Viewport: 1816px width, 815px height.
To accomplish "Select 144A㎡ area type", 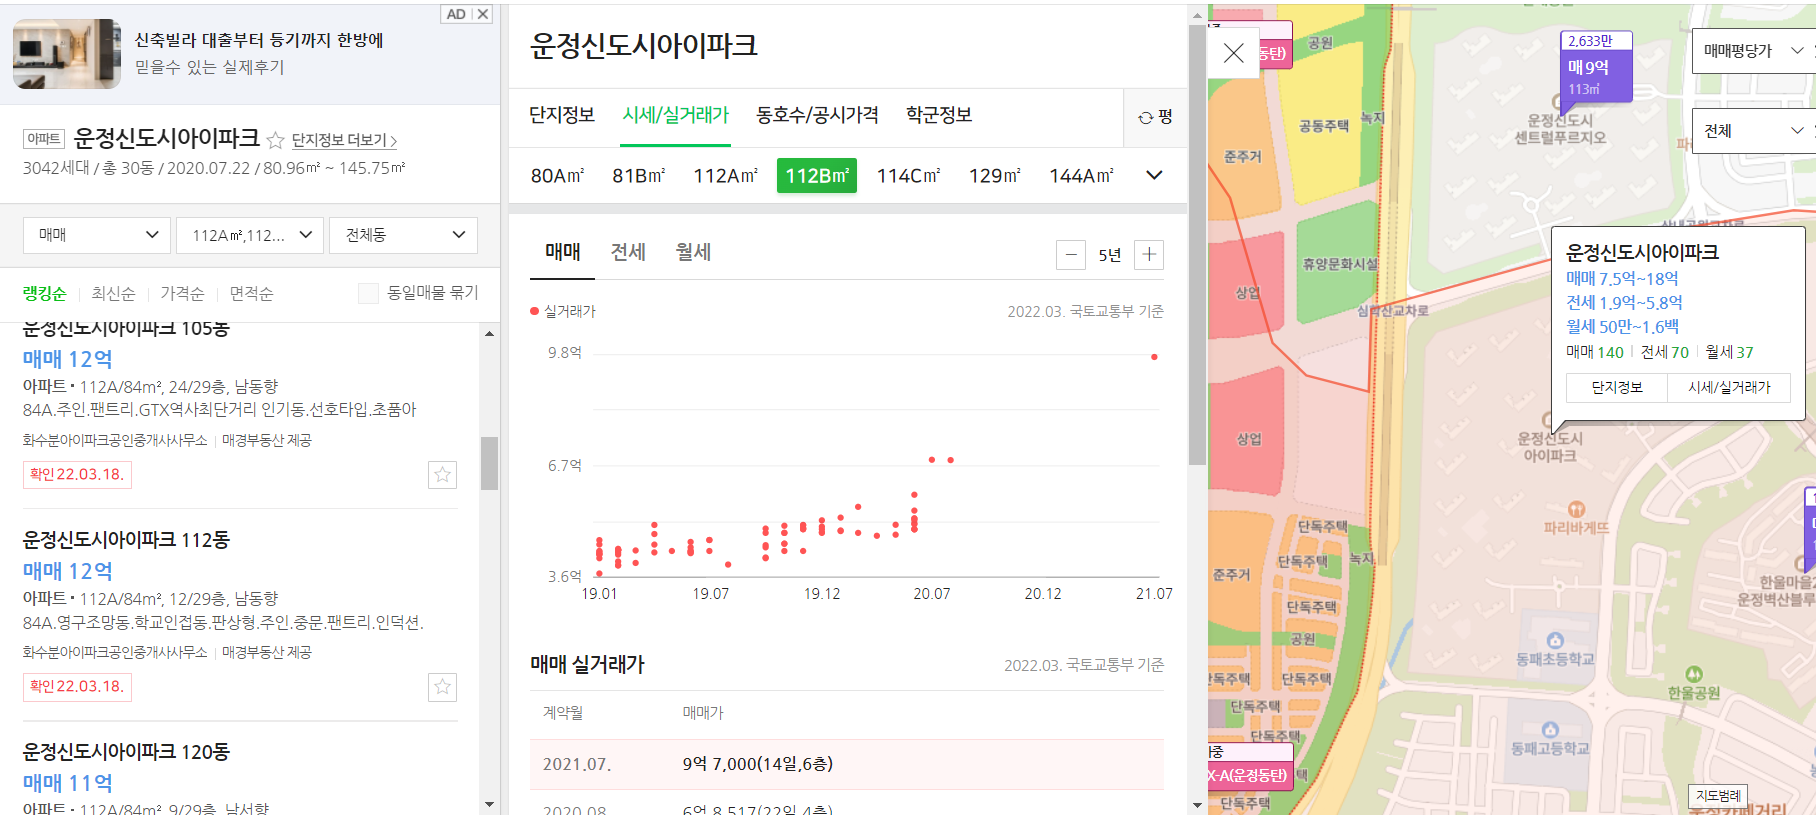I will tap(1081, 176).
